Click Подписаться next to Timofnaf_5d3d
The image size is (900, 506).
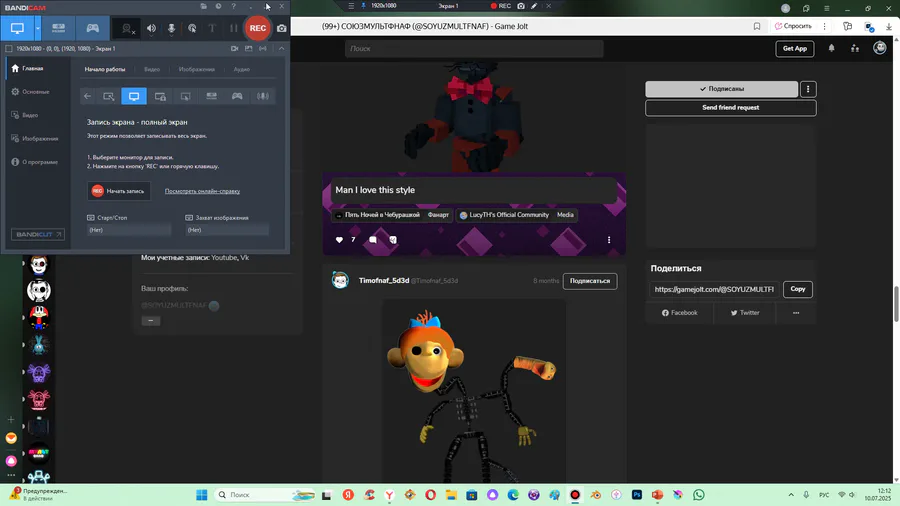[x=590, y=281]
